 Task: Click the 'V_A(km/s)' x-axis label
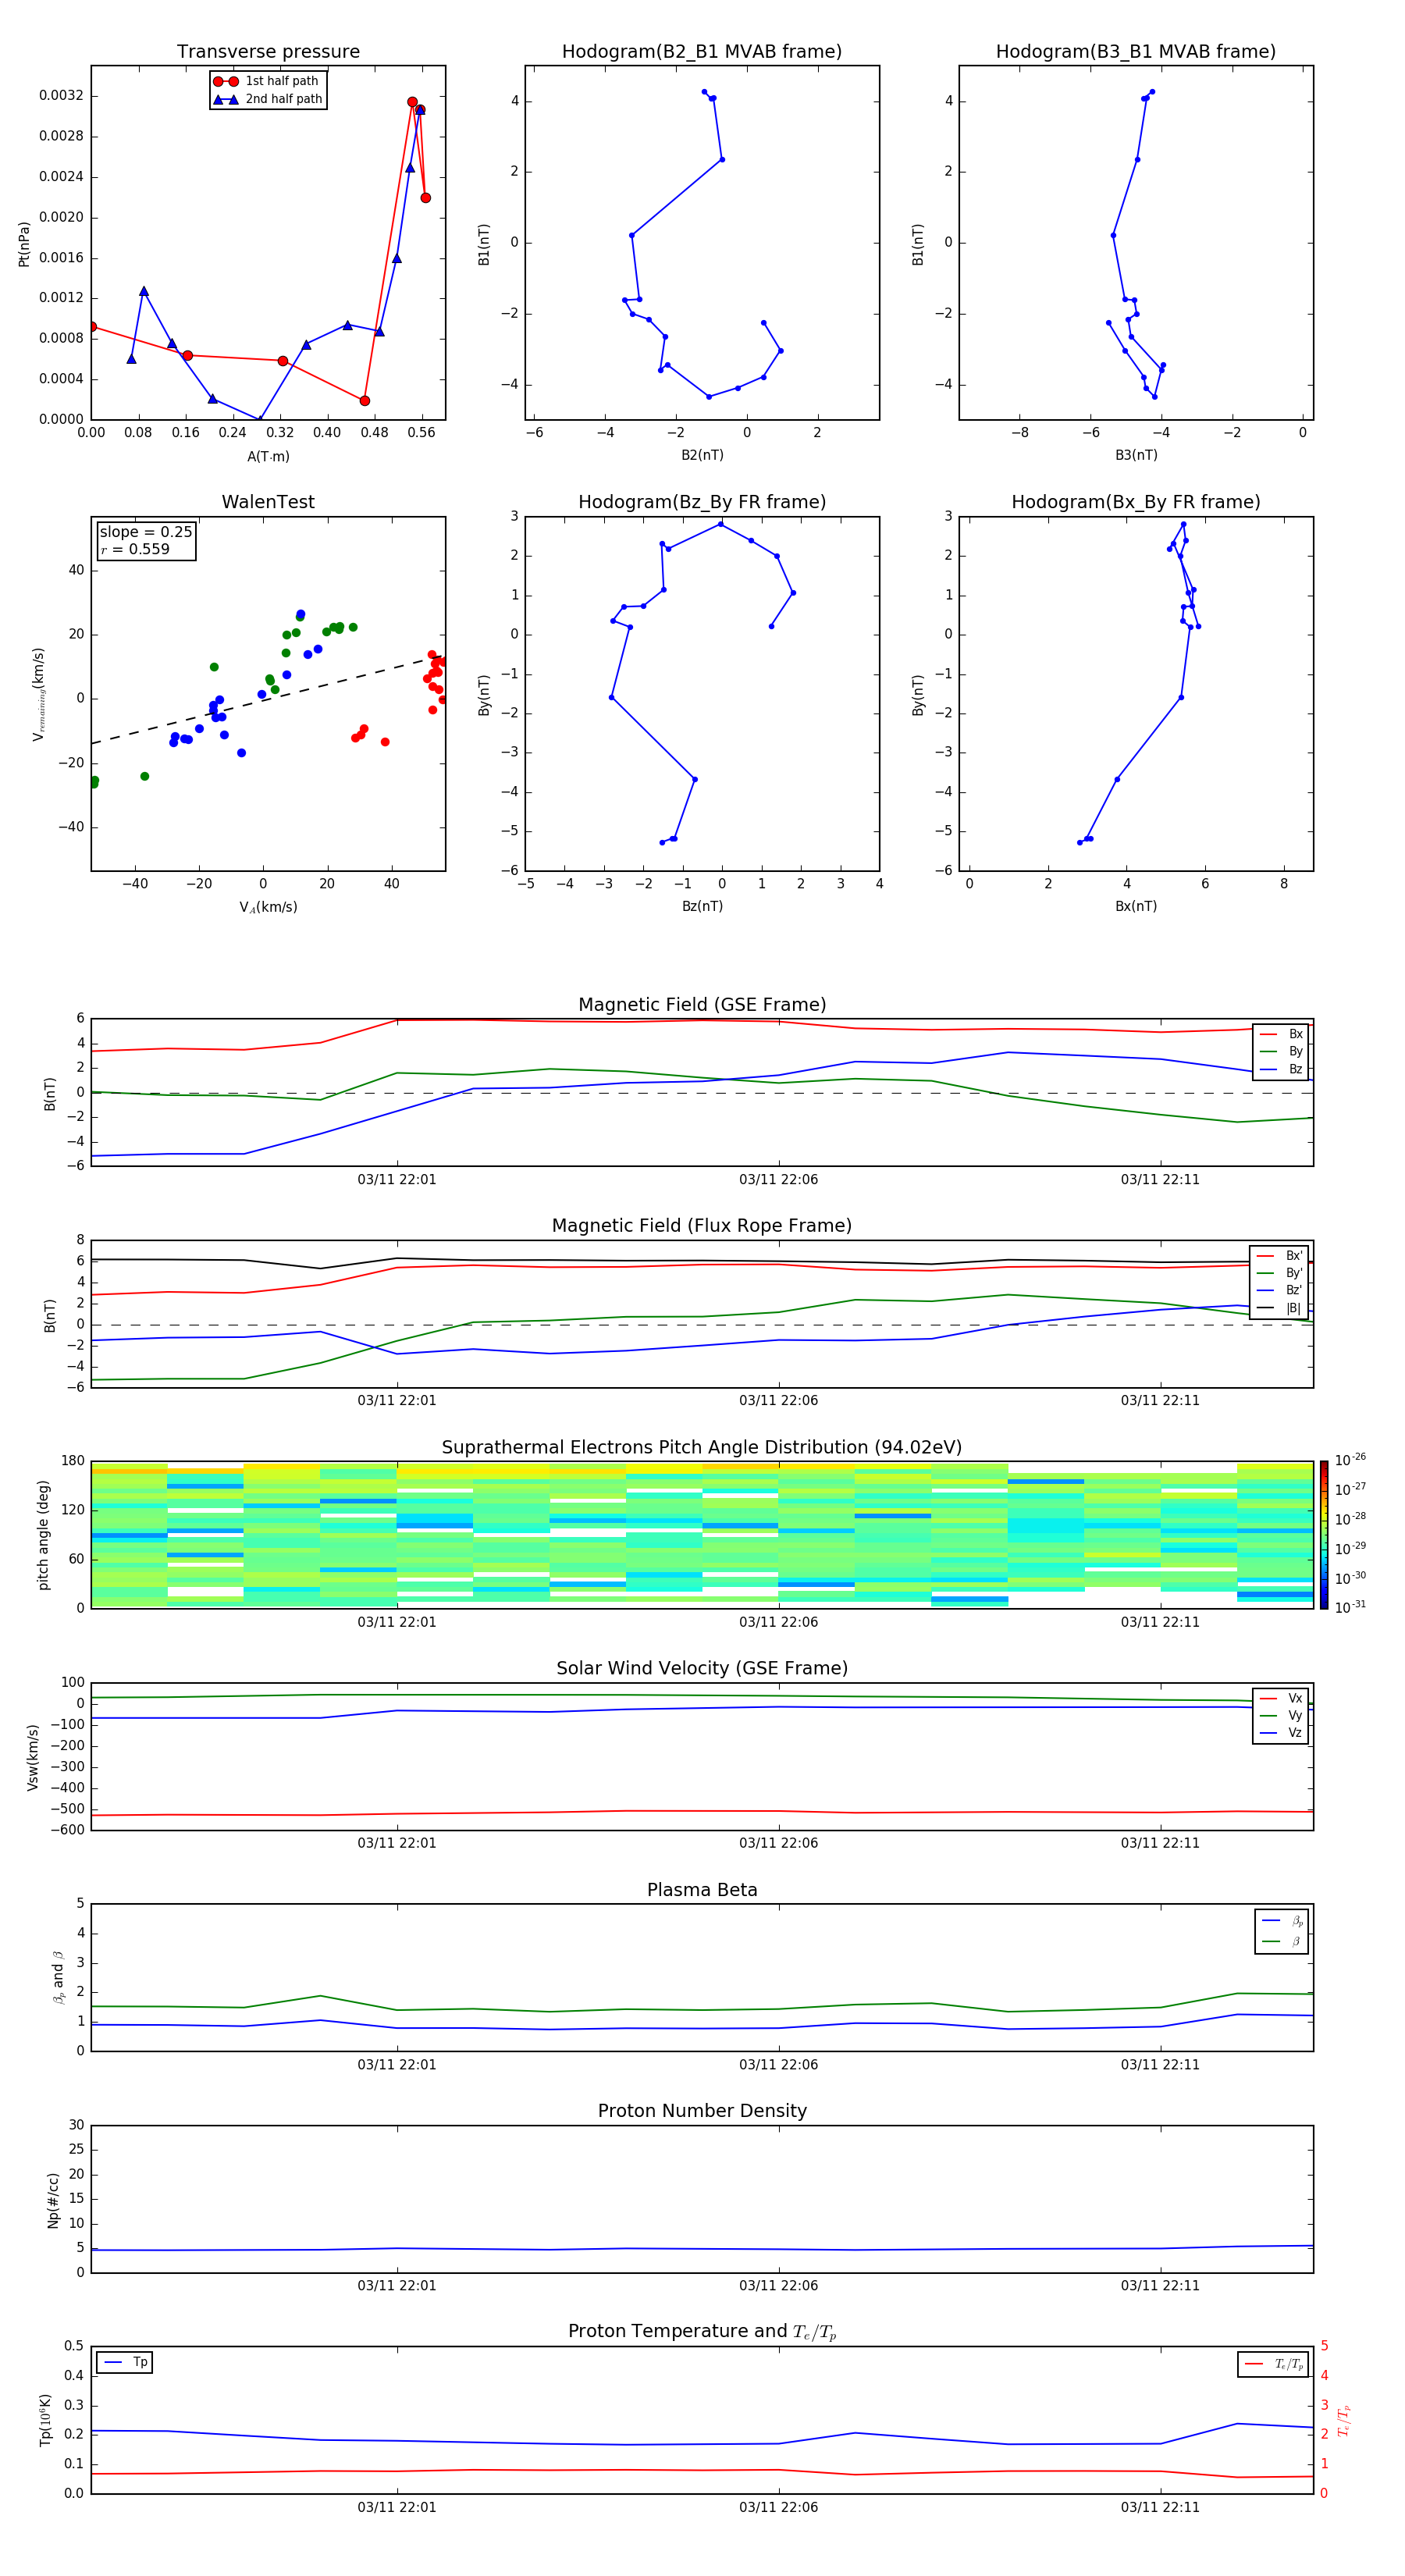tap(268, 907)
